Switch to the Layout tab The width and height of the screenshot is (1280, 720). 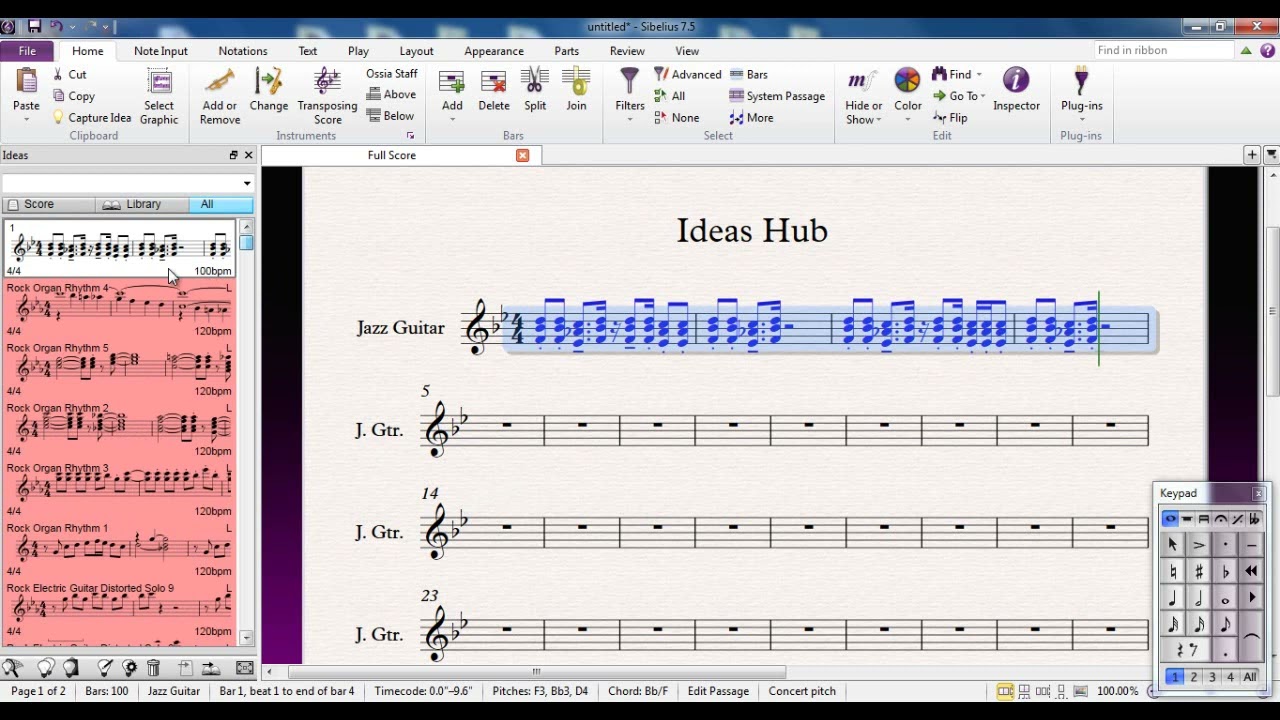point(416,51)
